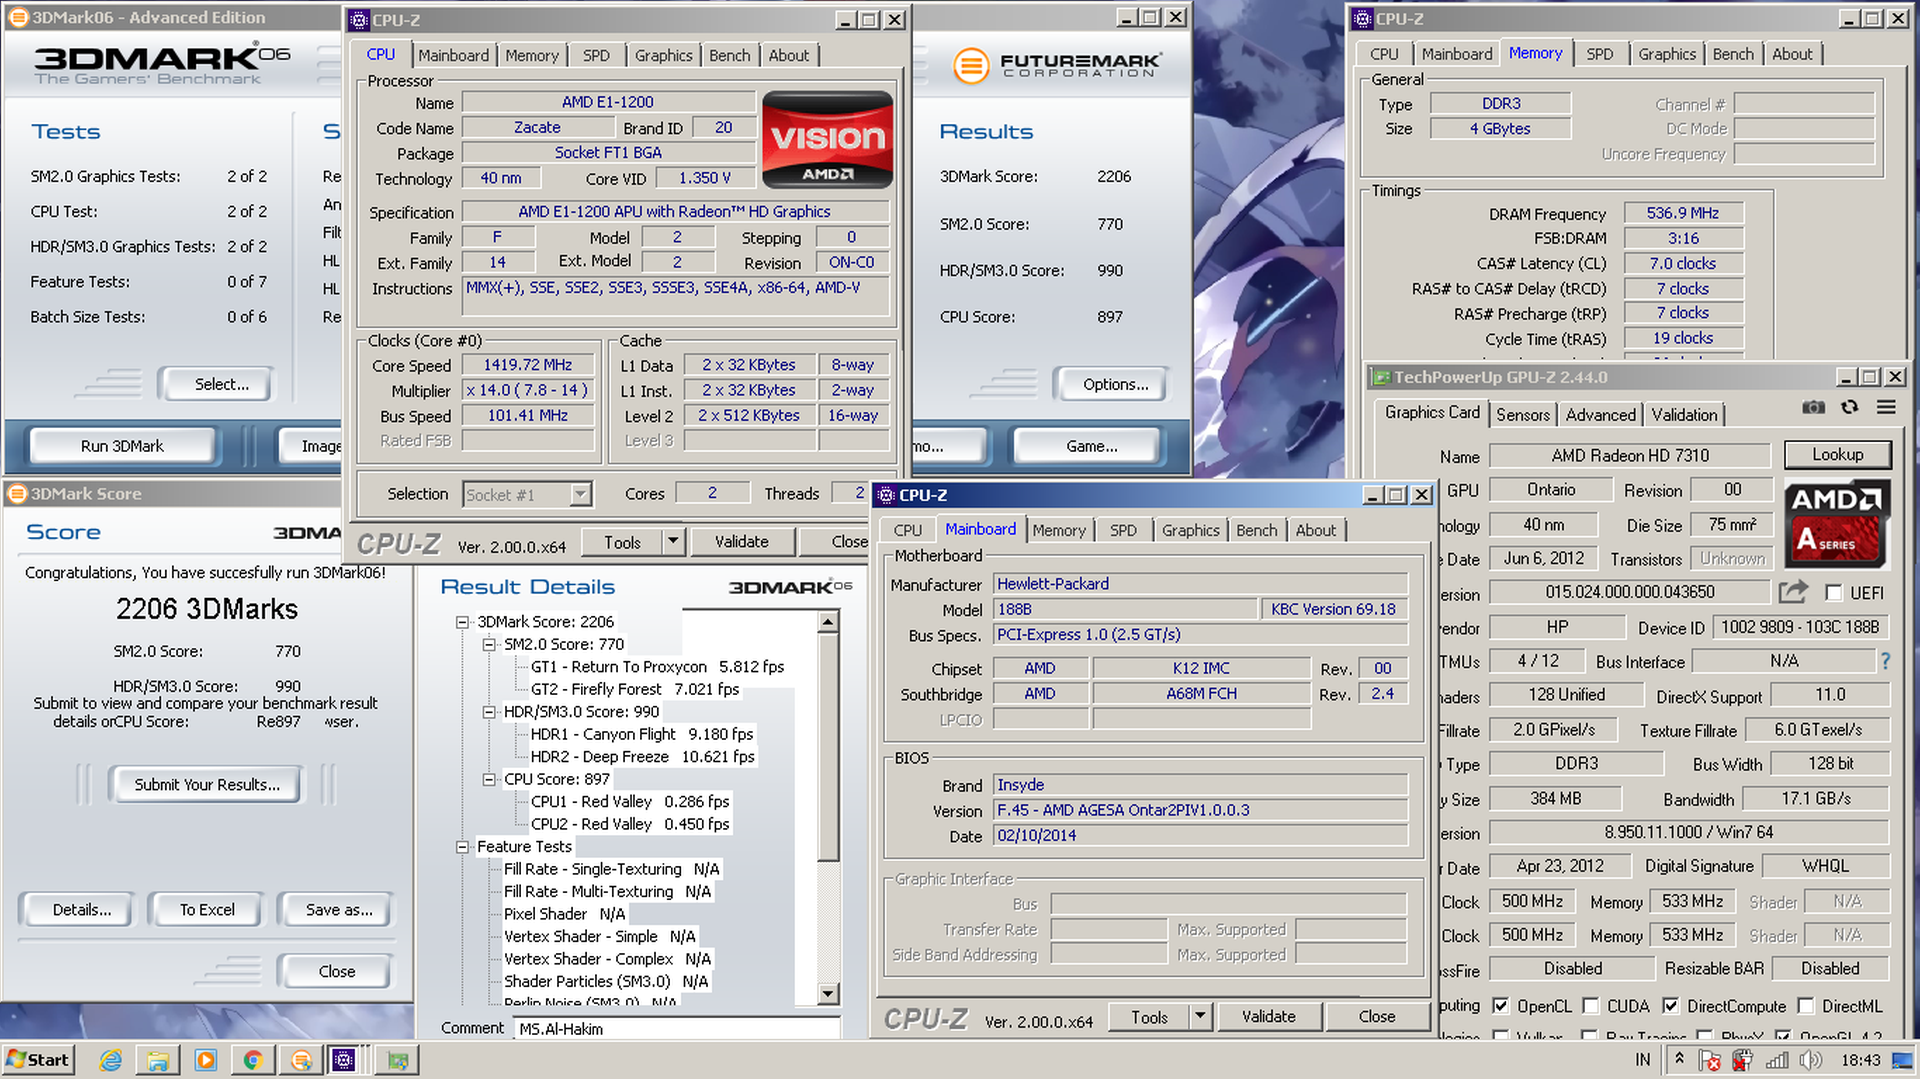Toggle the UEFI checkbox in GPU-Z
The width and height of the screenshot is (1920, 1079).
[x=1833, y=593]
